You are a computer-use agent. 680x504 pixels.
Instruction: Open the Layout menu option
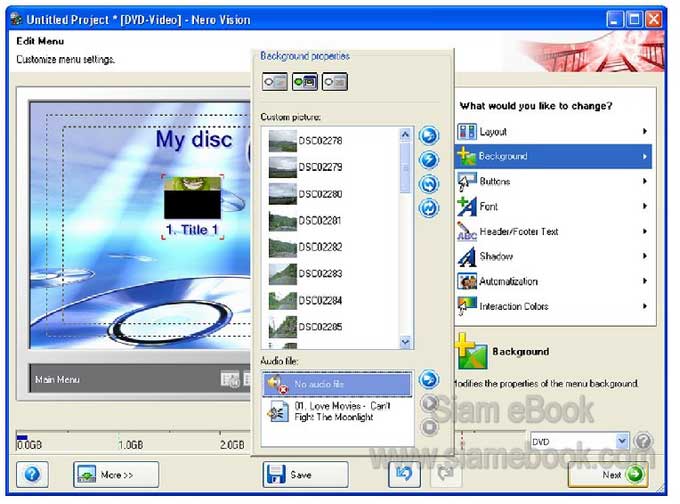[x=553, y=131]
